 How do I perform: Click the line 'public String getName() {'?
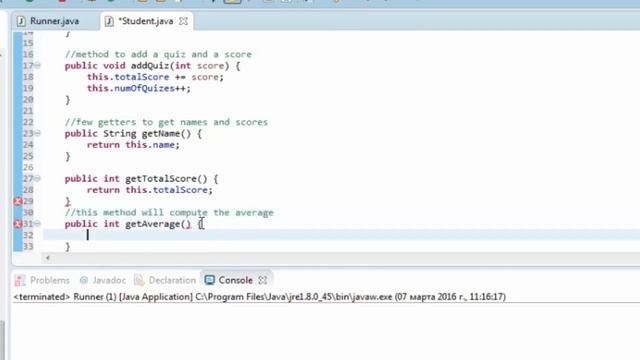[133, 133]
